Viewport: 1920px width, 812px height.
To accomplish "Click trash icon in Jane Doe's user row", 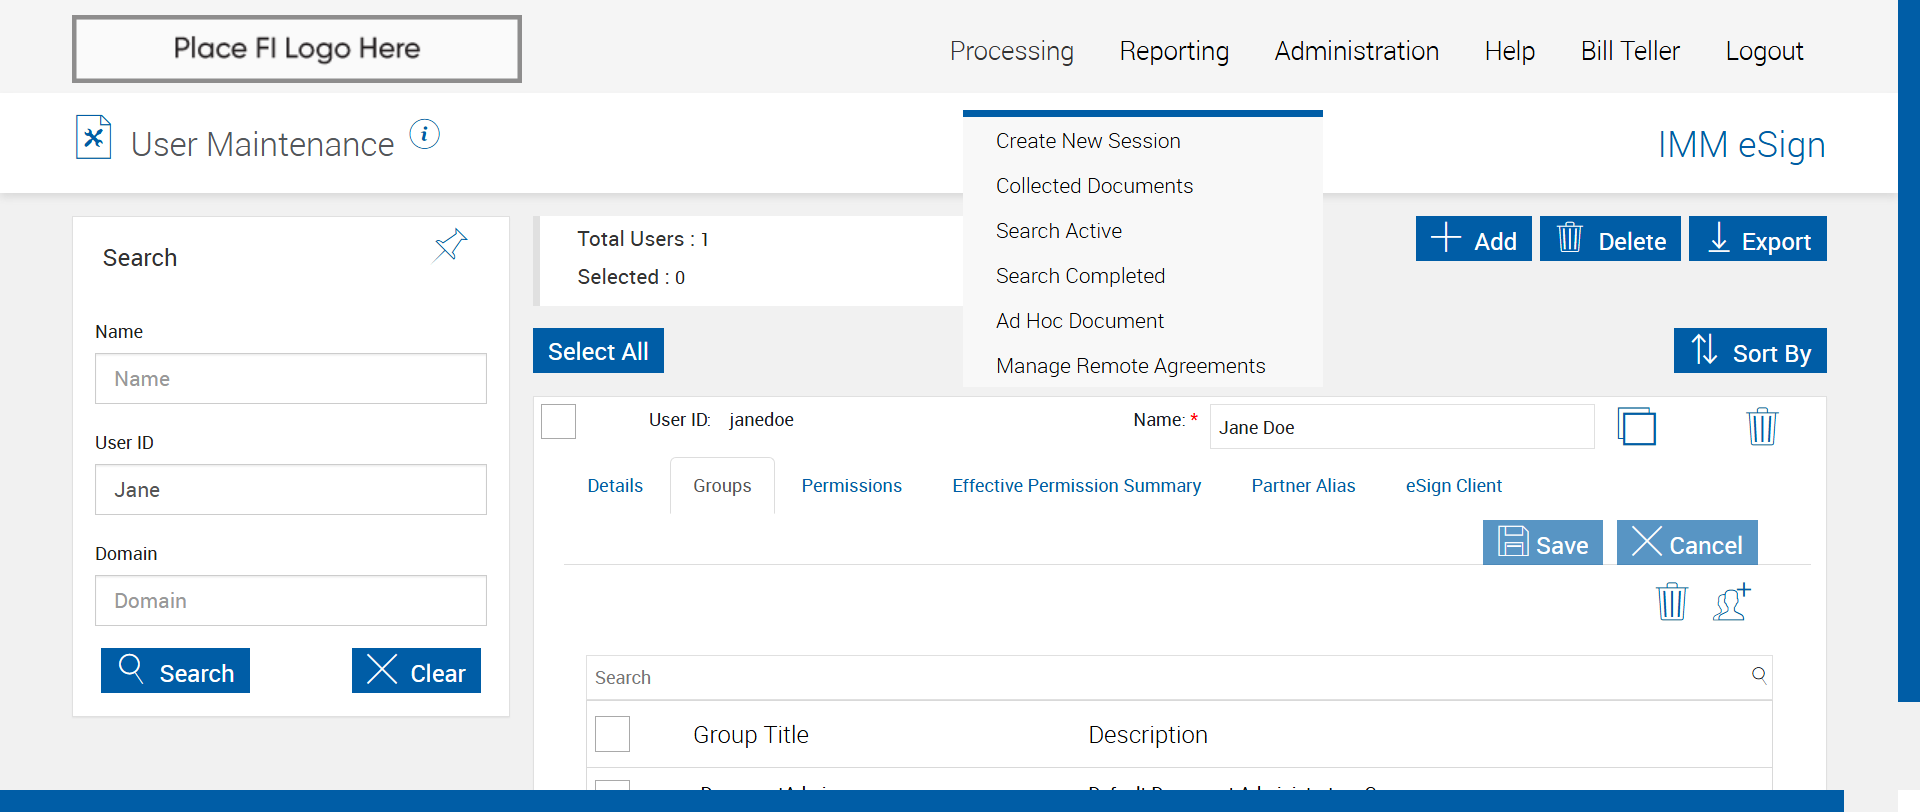I will pos(1761,427).
